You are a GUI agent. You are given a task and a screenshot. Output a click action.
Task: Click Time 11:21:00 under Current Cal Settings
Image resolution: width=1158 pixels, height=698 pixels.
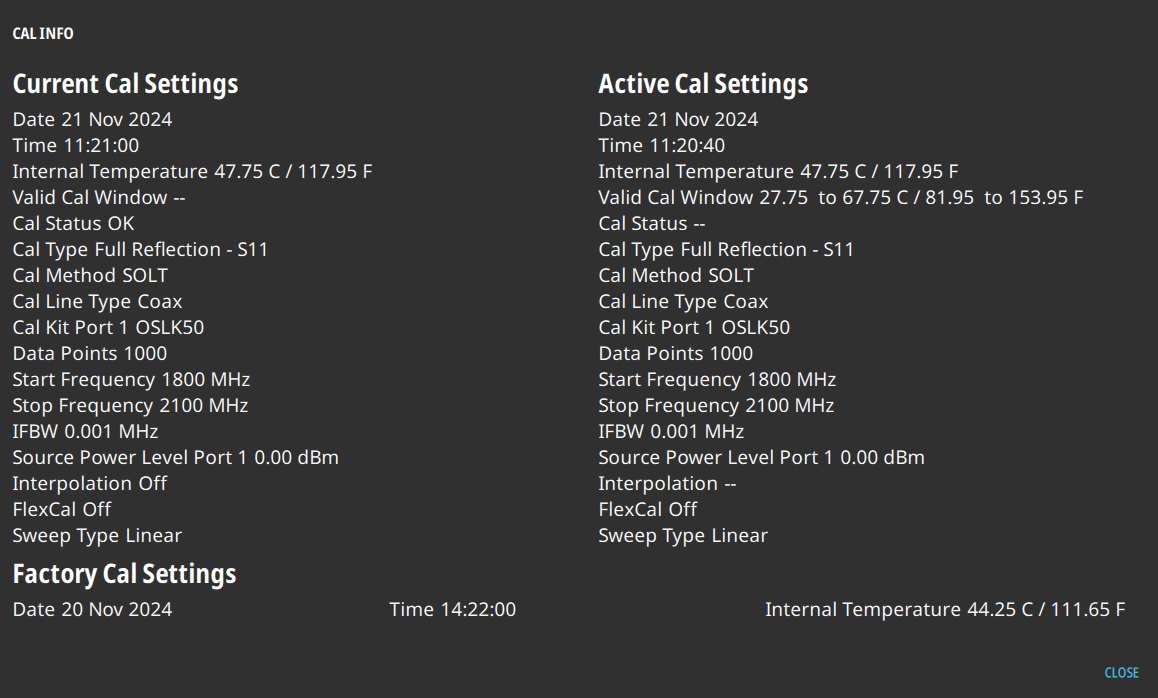click(x=76, y=145)
